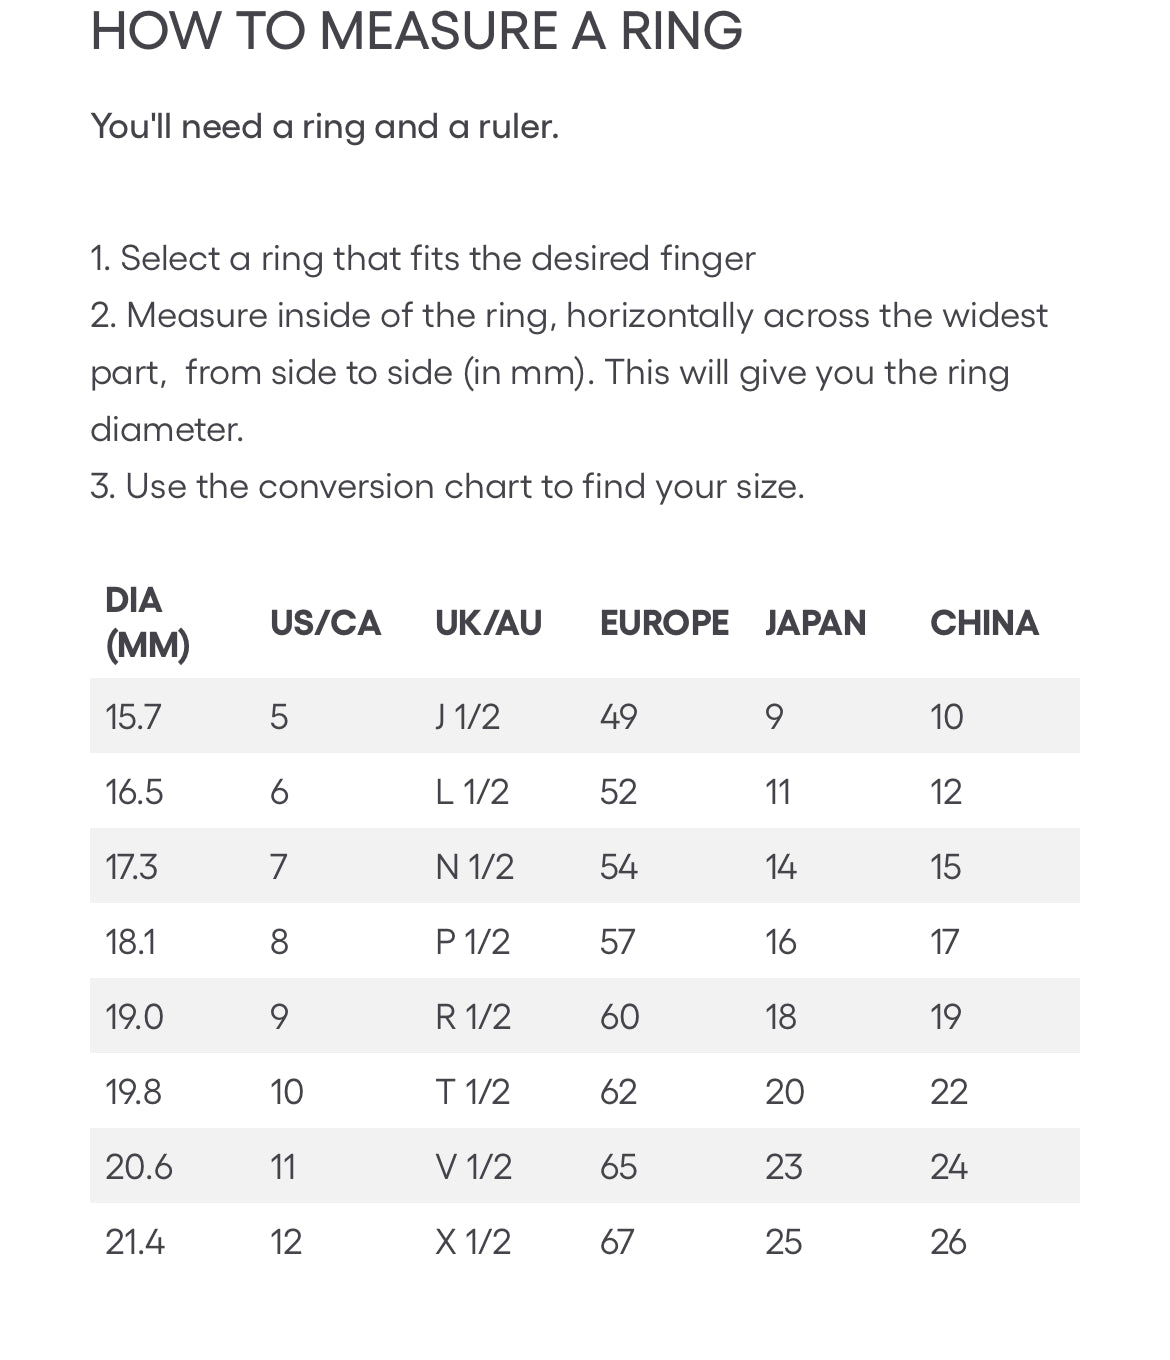Select China size 24 cell
This screenshot has width=1170, height=1360.
(948, 1167)
